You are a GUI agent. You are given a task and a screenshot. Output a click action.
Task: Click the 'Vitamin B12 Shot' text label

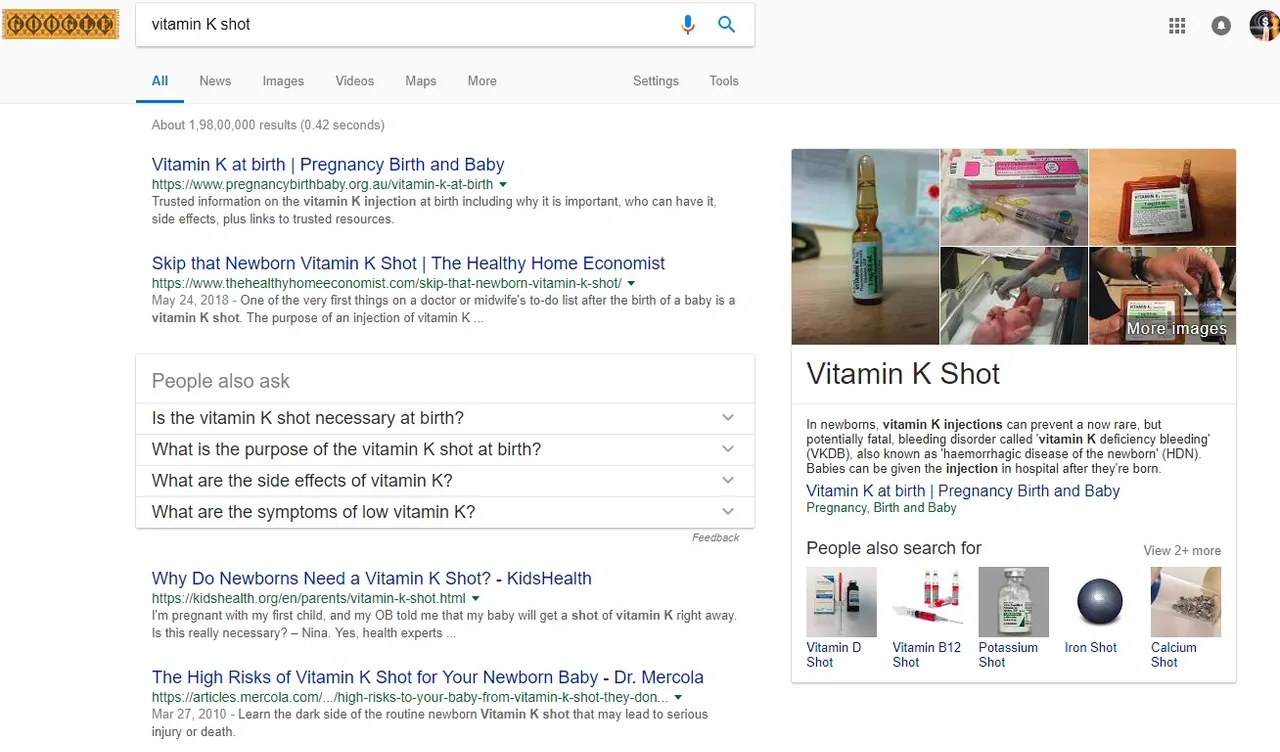(x=927, y=655)
